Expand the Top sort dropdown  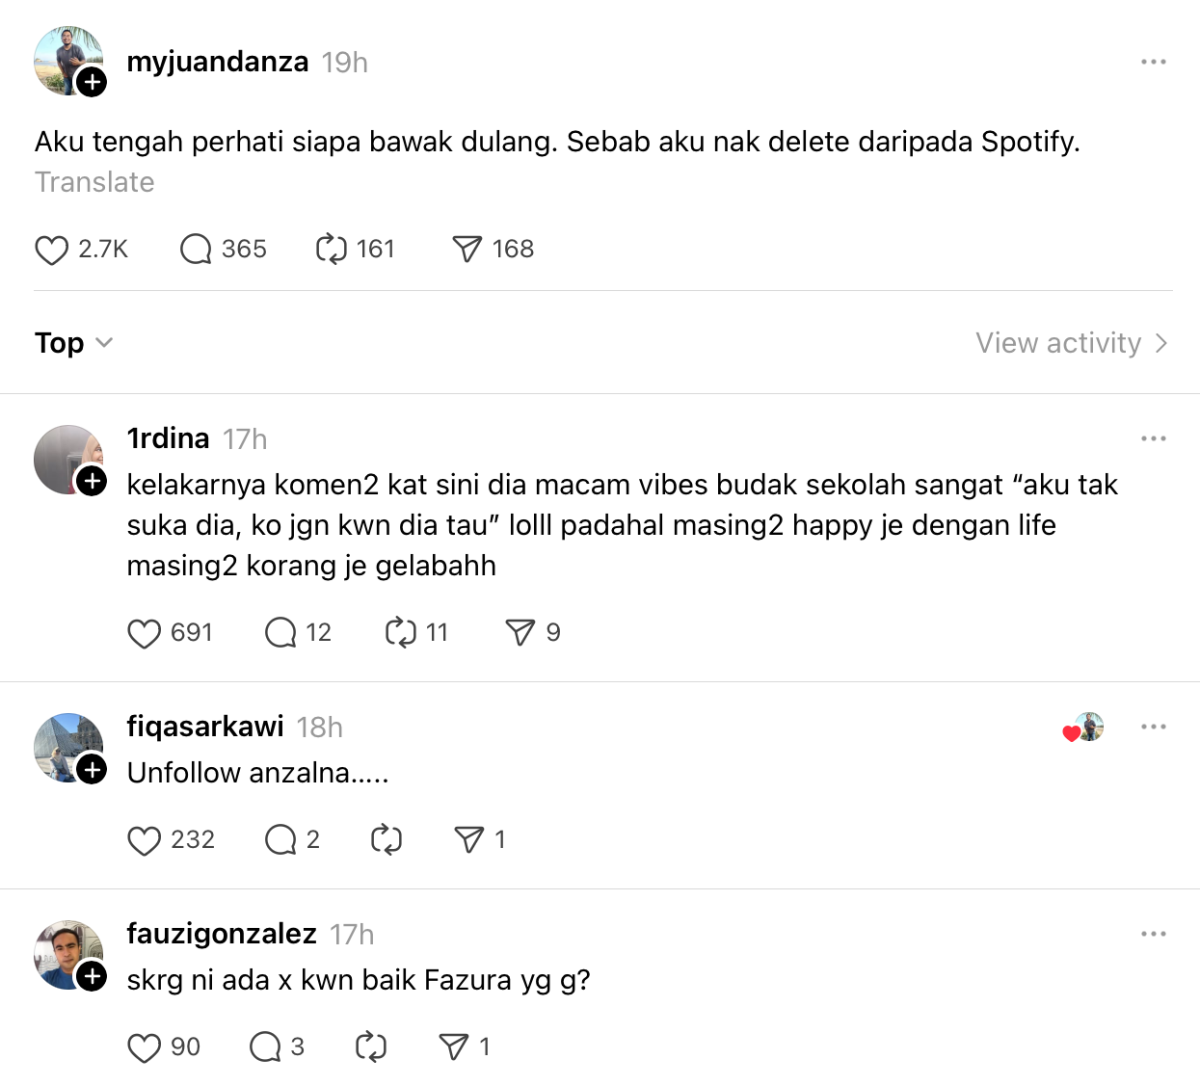point(74,343)
